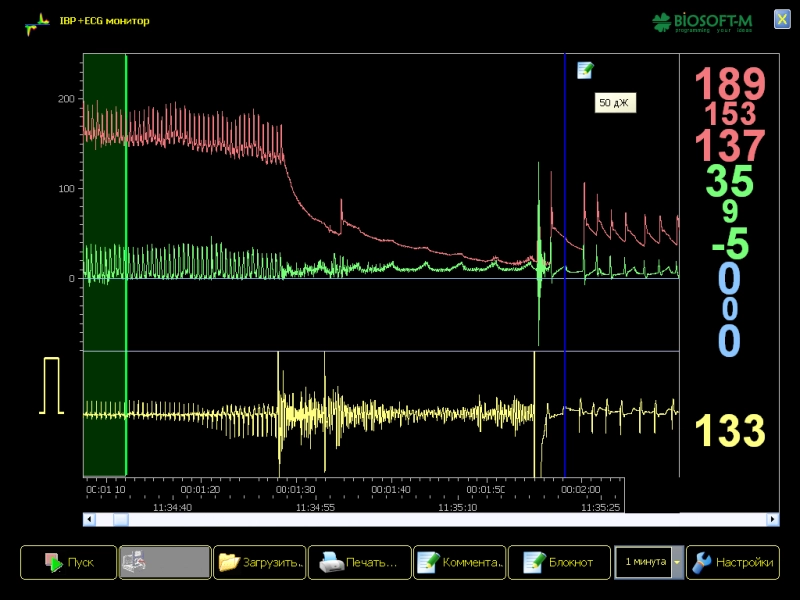Click the red systolic pressure value 189
The height and width of the screenshot is (600, 800).
tap(729, 84)
